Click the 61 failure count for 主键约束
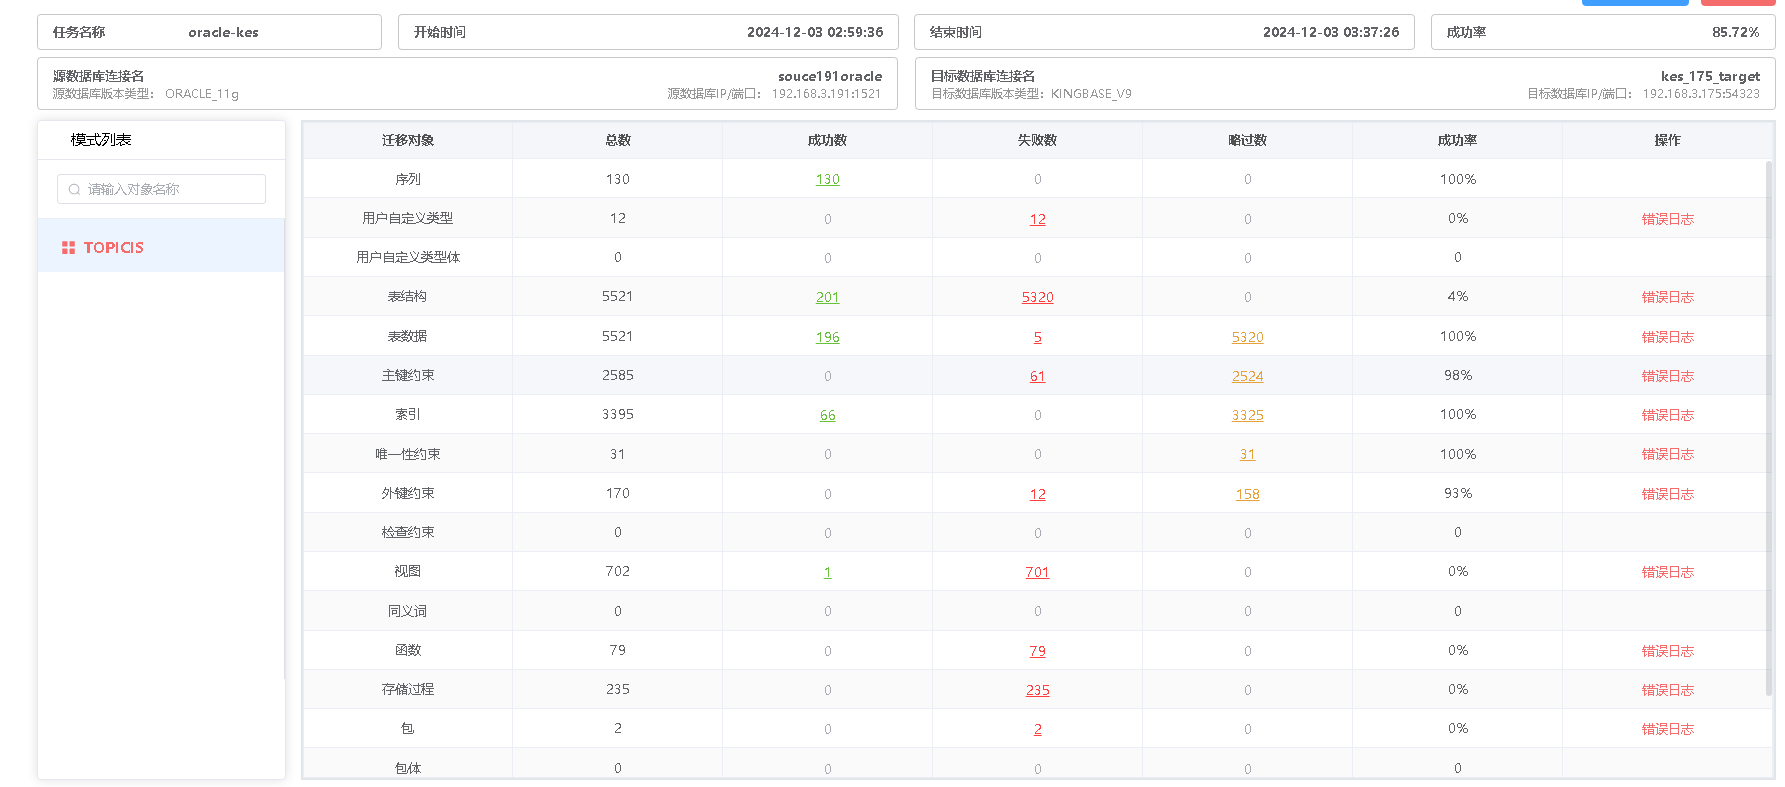This screenshot has width=1785, height=787. (x=1037, y=376)
